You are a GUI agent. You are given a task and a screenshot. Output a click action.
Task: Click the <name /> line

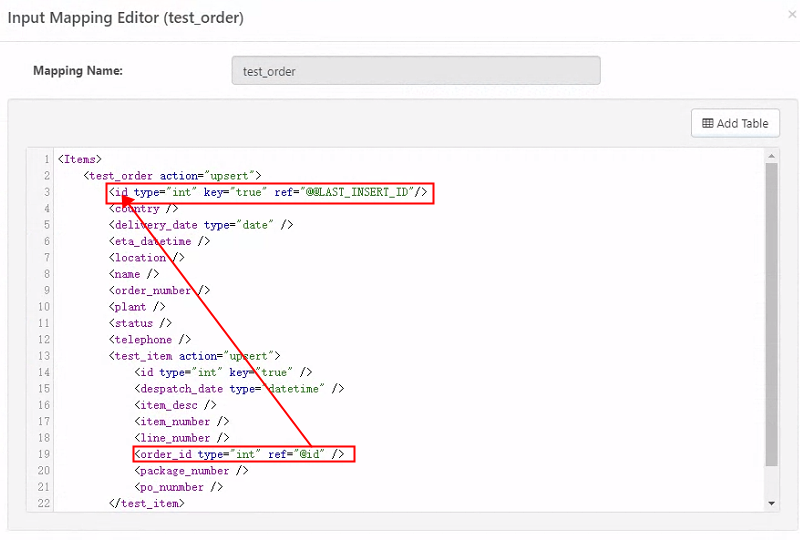[x=134, y=274]
